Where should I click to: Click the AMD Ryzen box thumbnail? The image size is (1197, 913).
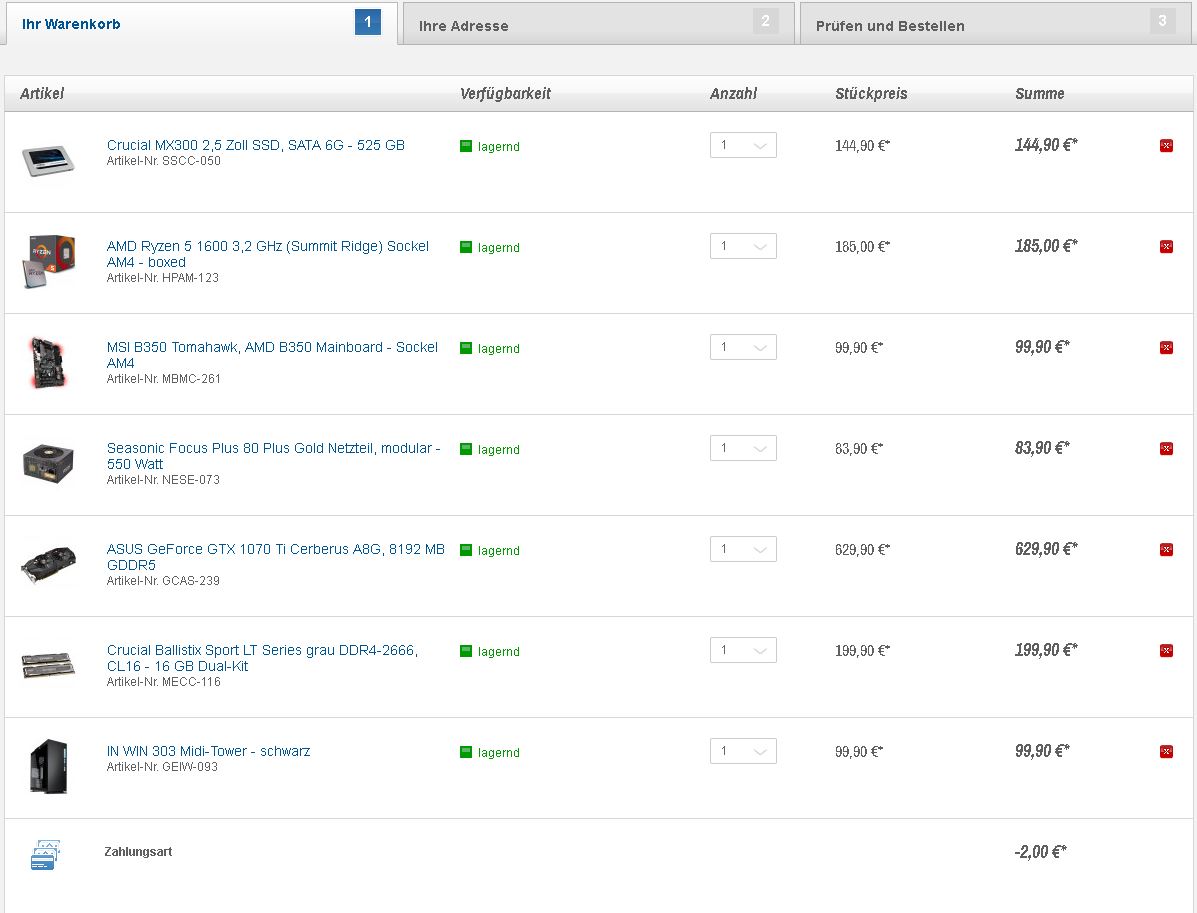[48, 261]
